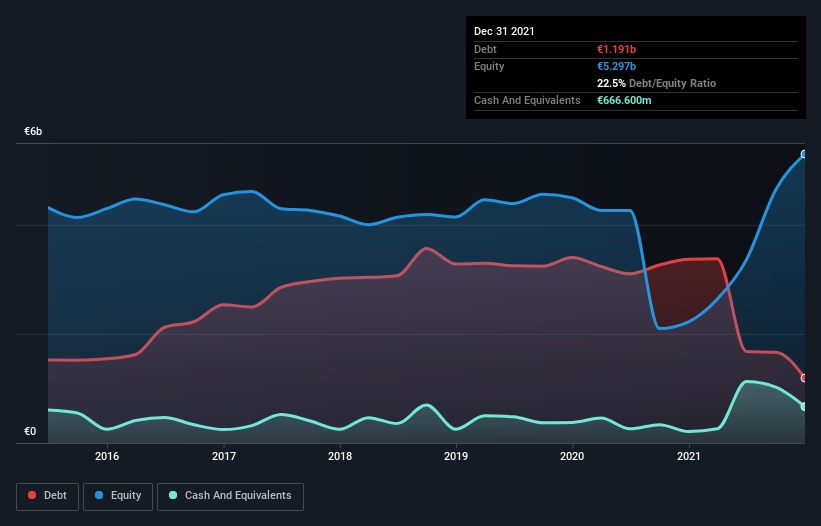Click the 2017 x-axis label
Viewport: 821px width, 526px height.
click(x=224, y=456)
